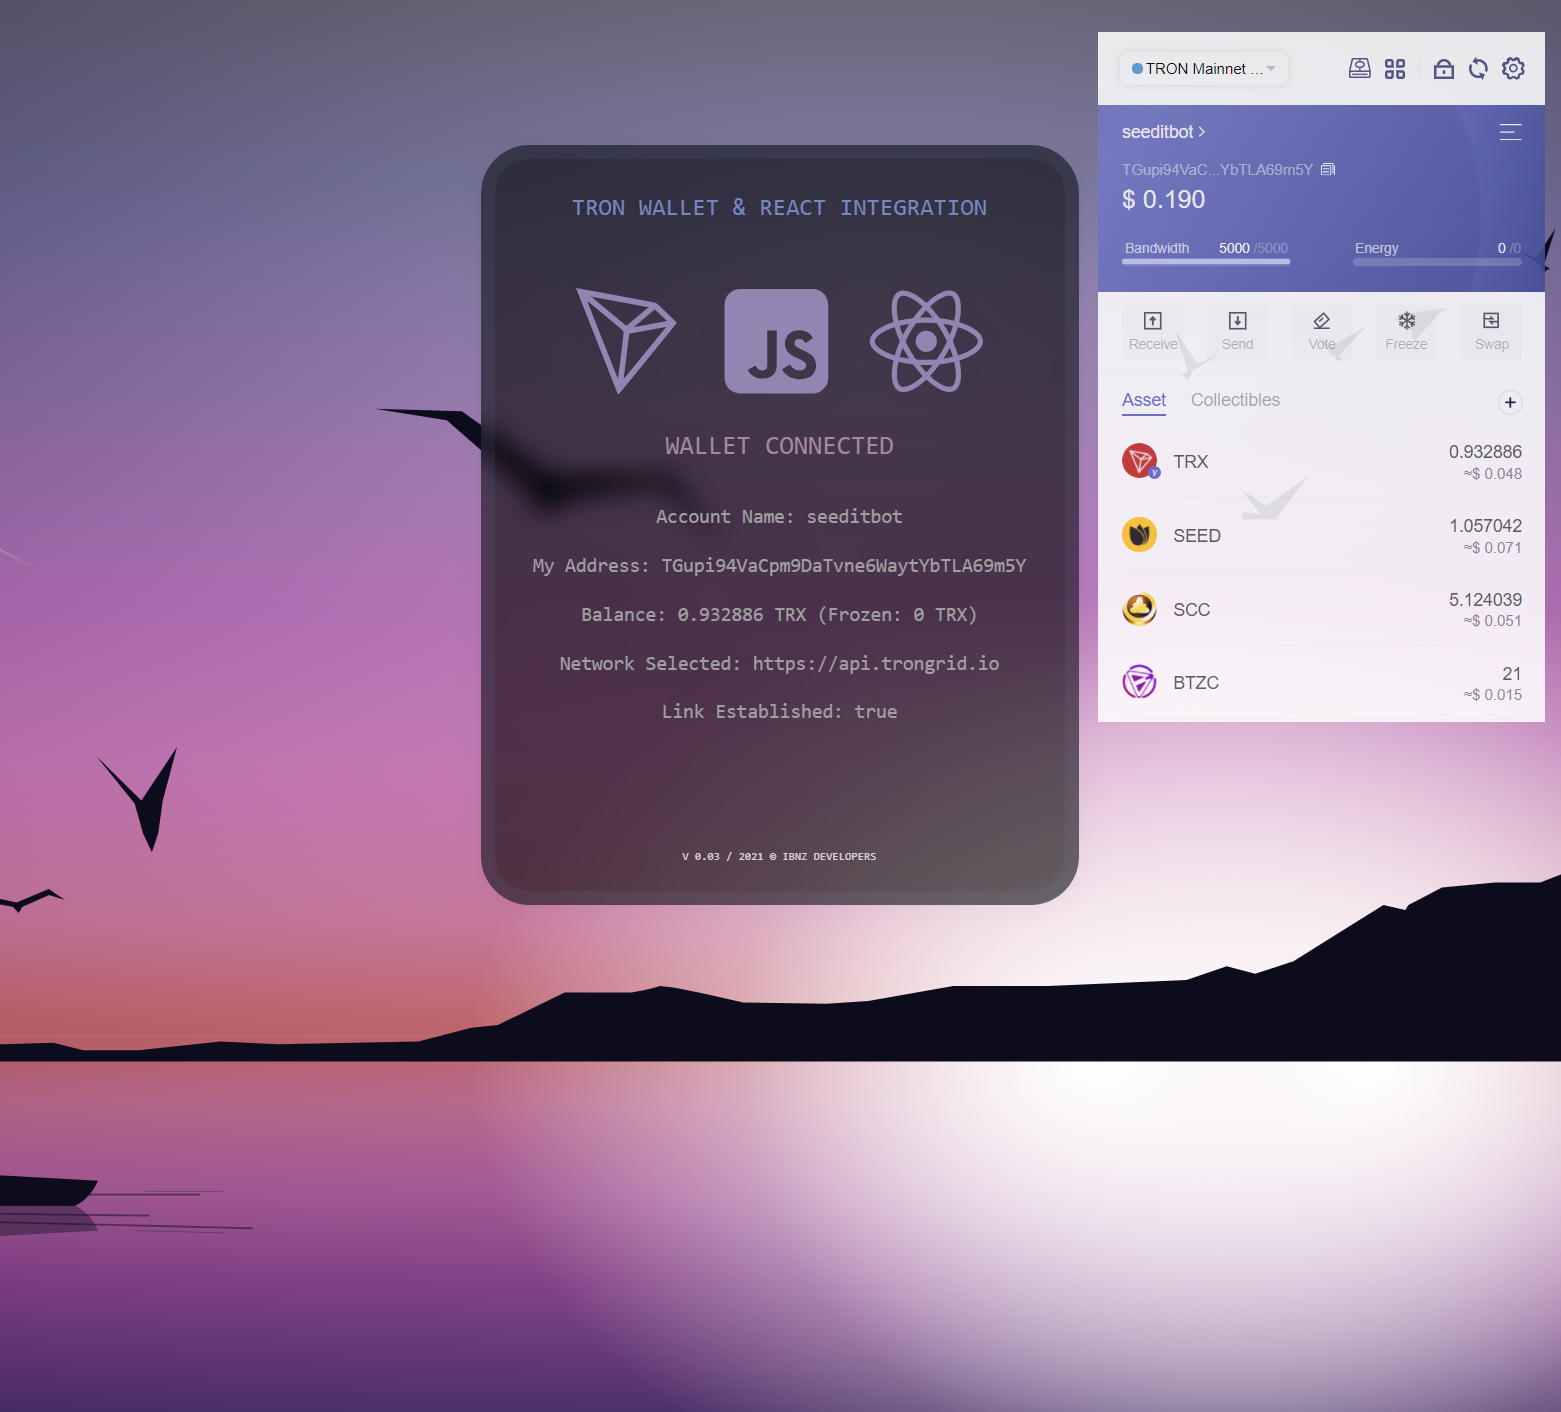Click the WALLET CONNECTED status text
The image size is (1561, 1412).
click(x=779, y=446)
